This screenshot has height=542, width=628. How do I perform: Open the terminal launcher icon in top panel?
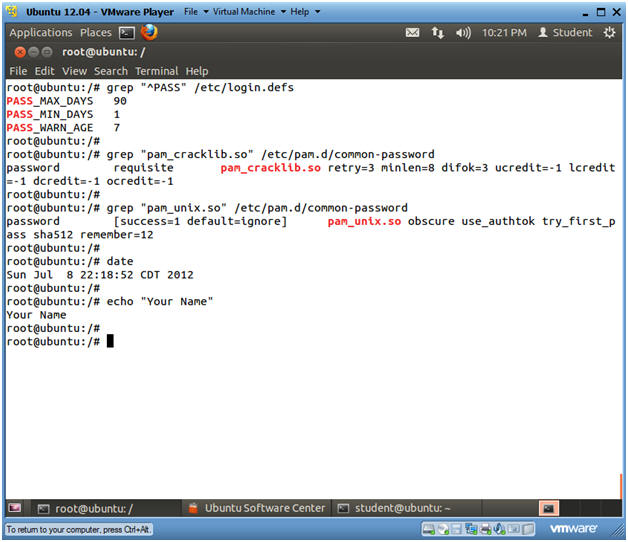[127, 33]
